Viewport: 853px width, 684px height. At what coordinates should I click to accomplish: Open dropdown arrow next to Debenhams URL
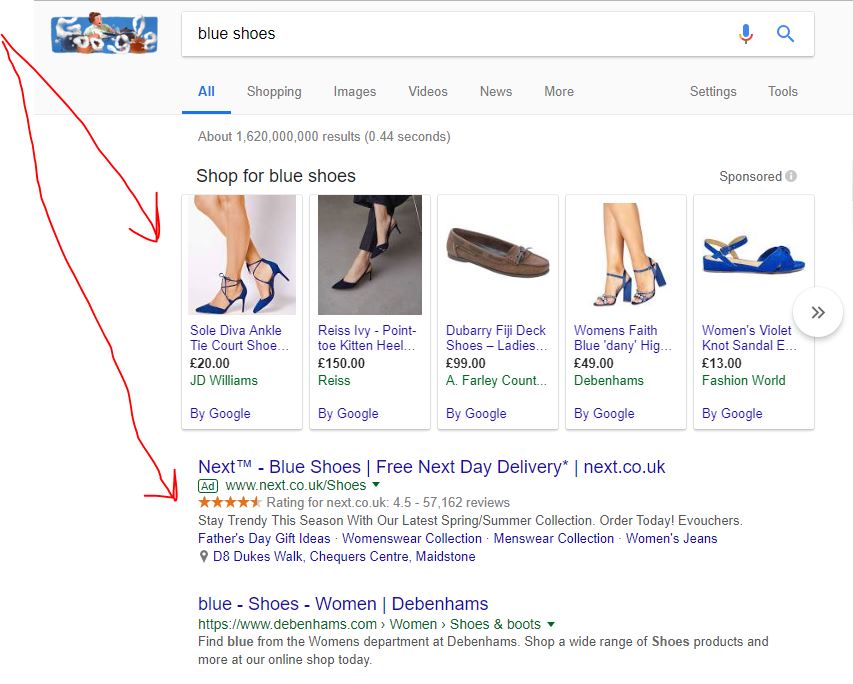[x=550, y=624]
